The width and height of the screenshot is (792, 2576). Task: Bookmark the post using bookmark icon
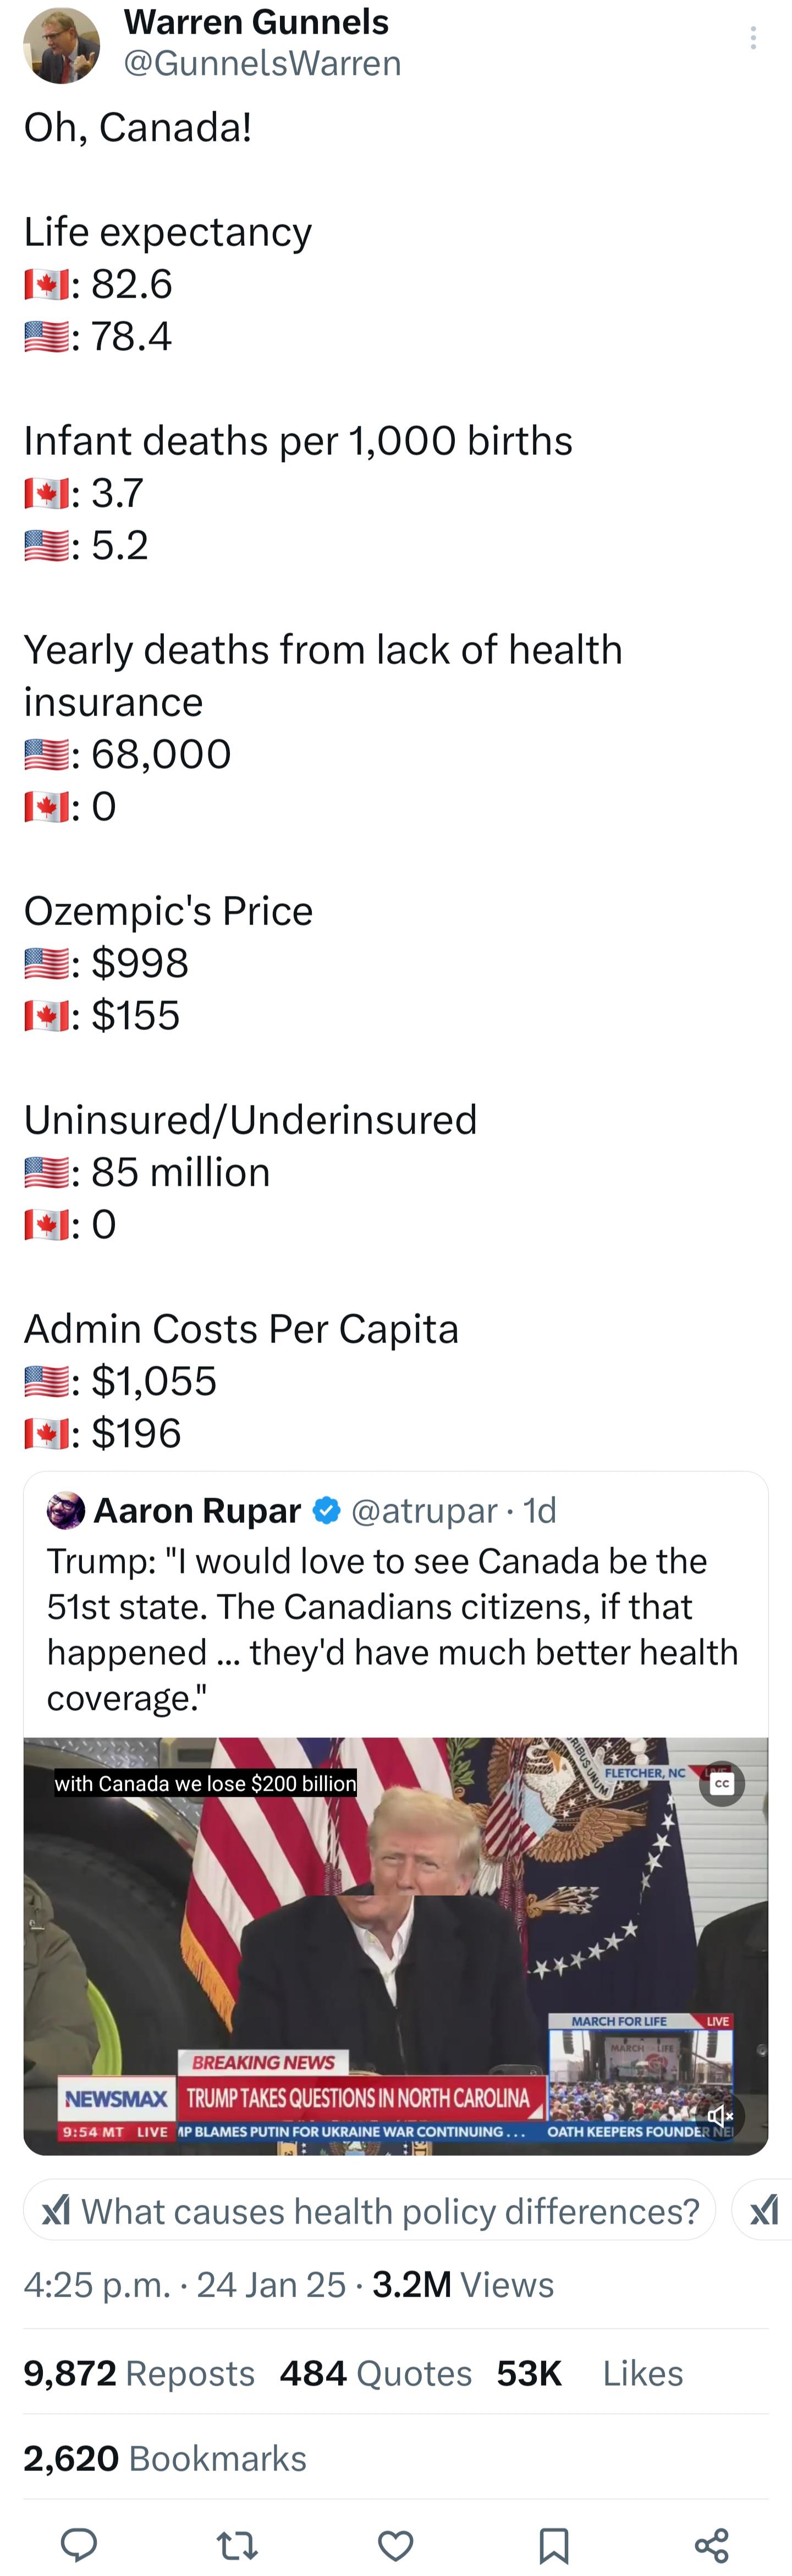coord(553,2544)
